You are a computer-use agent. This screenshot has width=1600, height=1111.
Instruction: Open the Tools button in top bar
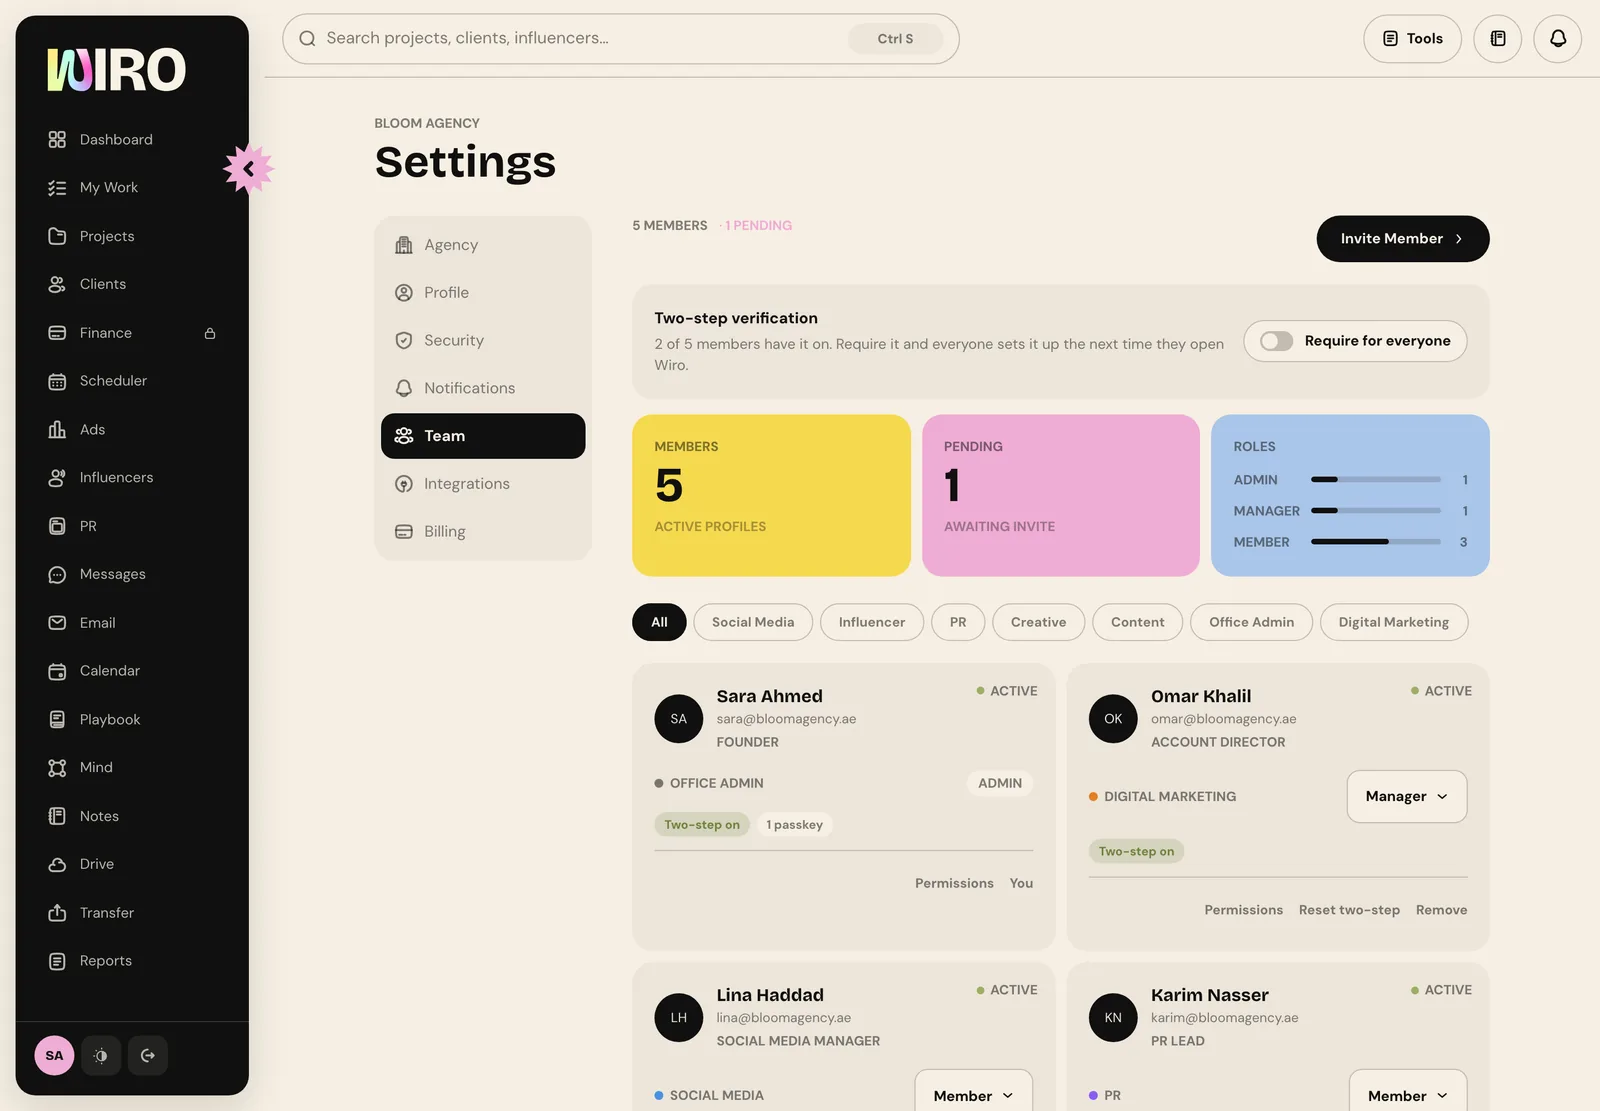tap(1412, 39)
